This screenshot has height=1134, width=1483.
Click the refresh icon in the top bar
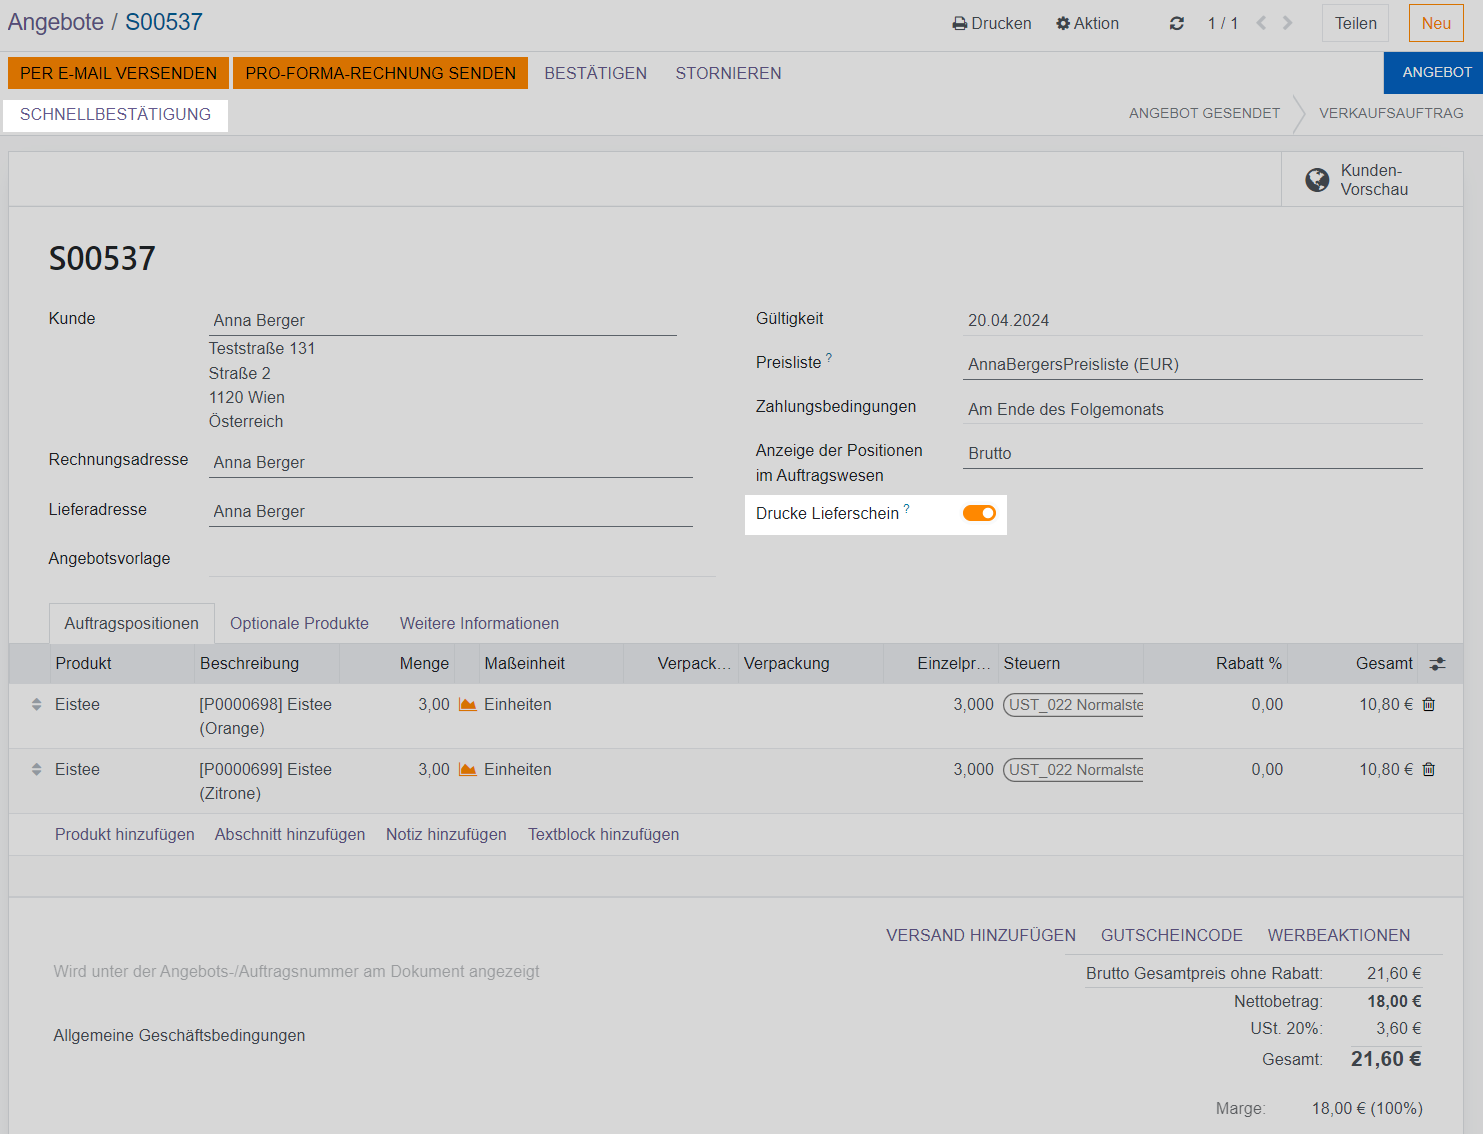click(x=1177, y=23)
